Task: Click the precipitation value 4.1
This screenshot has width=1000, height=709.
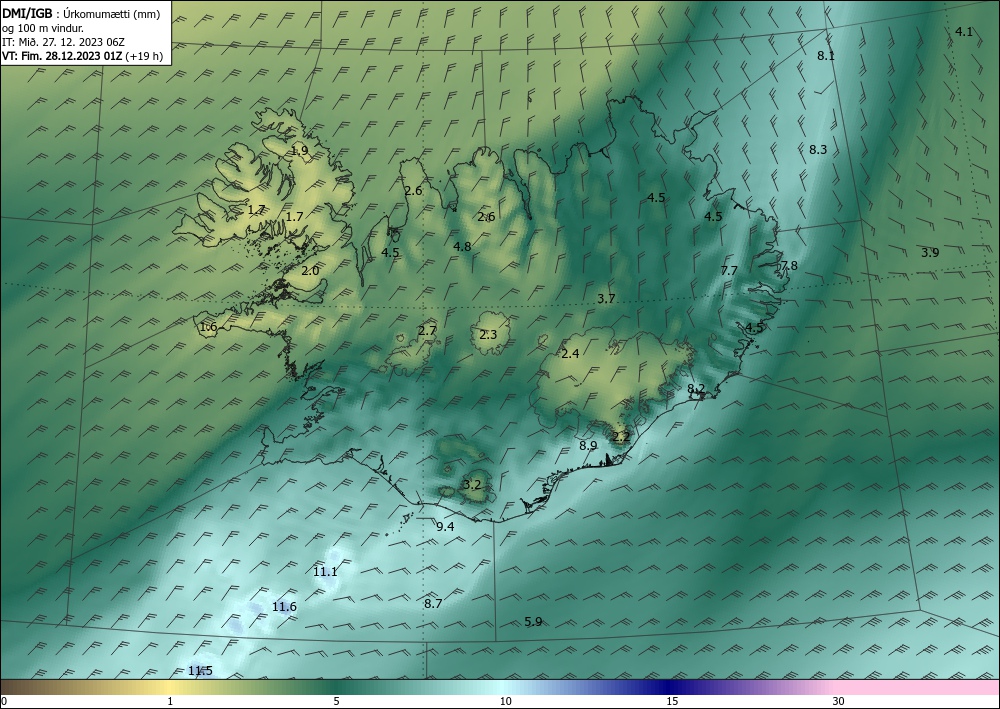Action: [964, 32]
